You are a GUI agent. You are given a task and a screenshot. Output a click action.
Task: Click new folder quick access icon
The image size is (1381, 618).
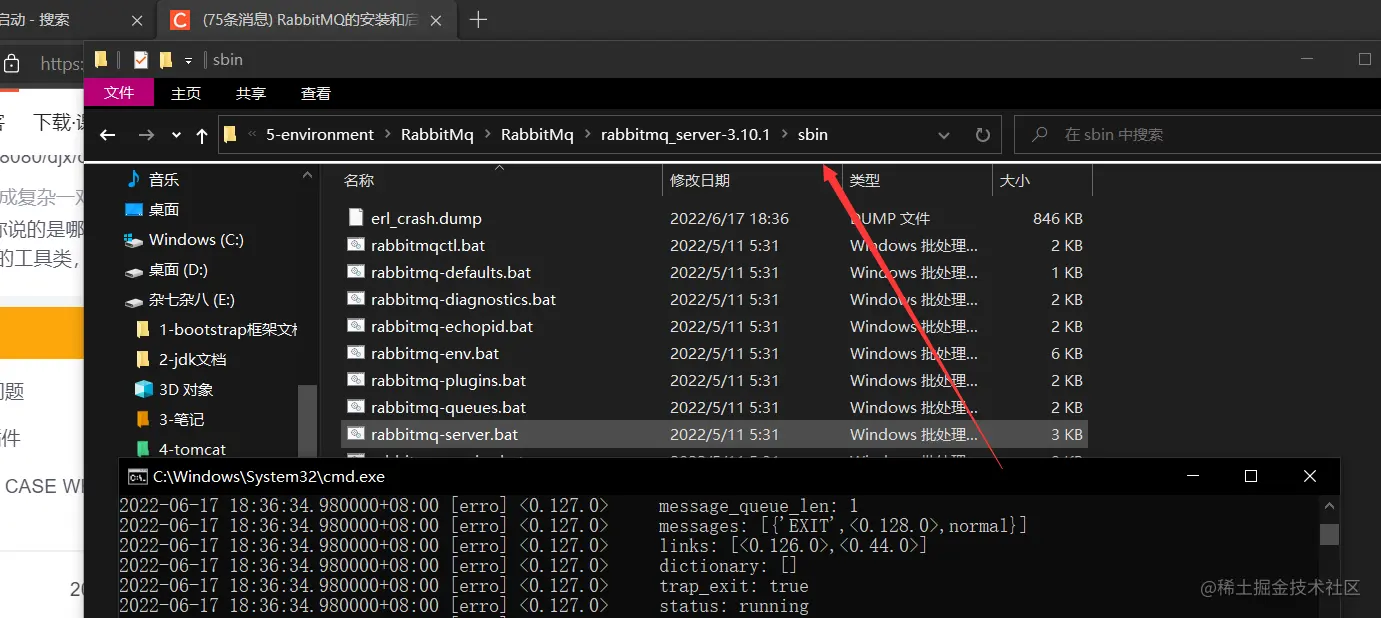coord(166,60)
